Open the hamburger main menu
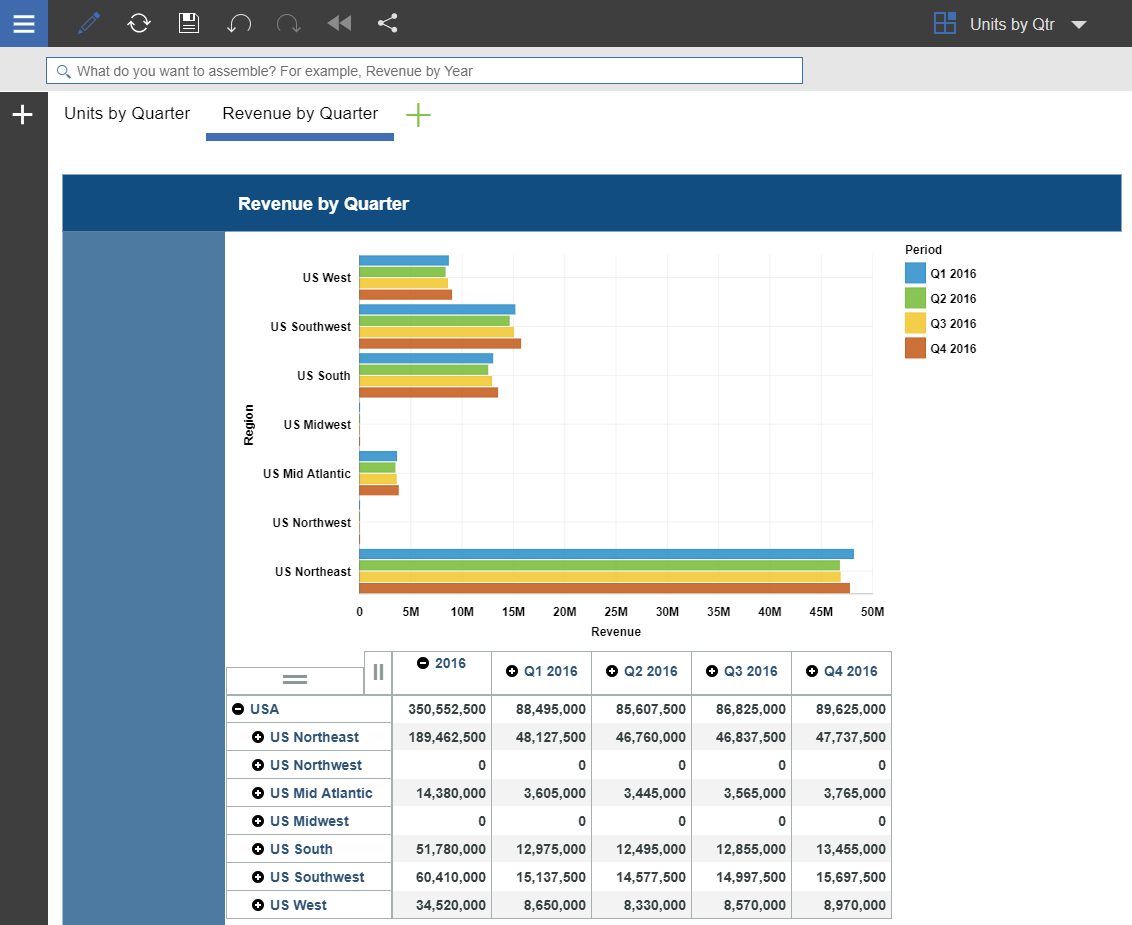Screen dimensions: 1132x925 [x=23, y=23]
